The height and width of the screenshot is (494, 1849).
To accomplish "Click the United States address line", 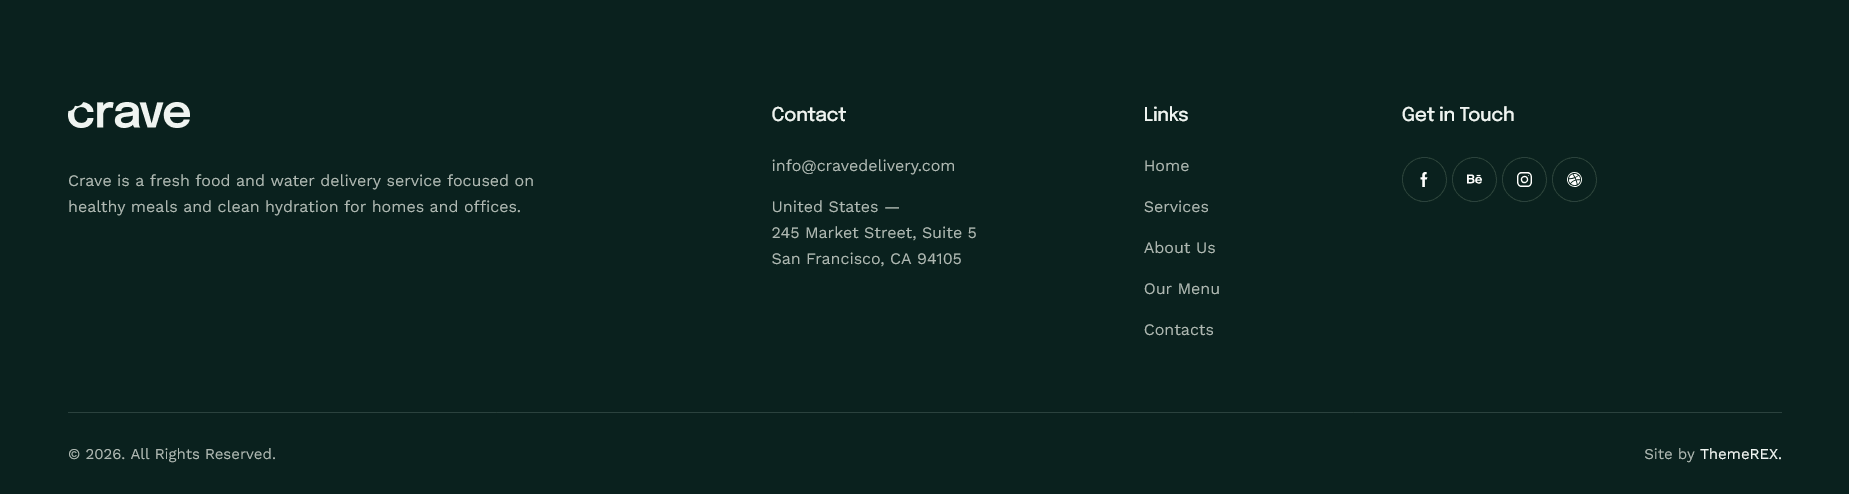I will (x=835, y=207).
